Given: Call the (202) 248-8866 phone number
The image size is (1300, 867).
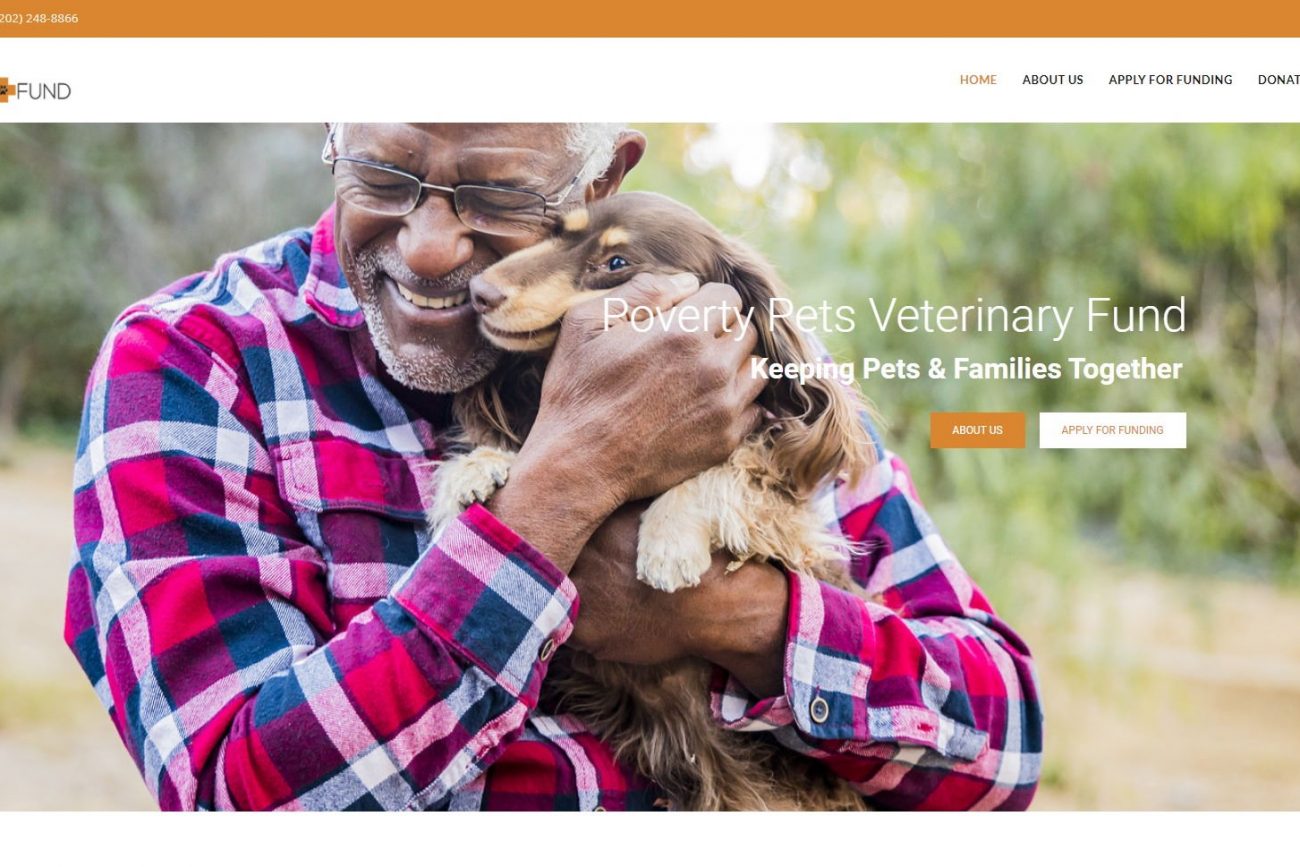Looking at the screenshot, I should (39, 18).
